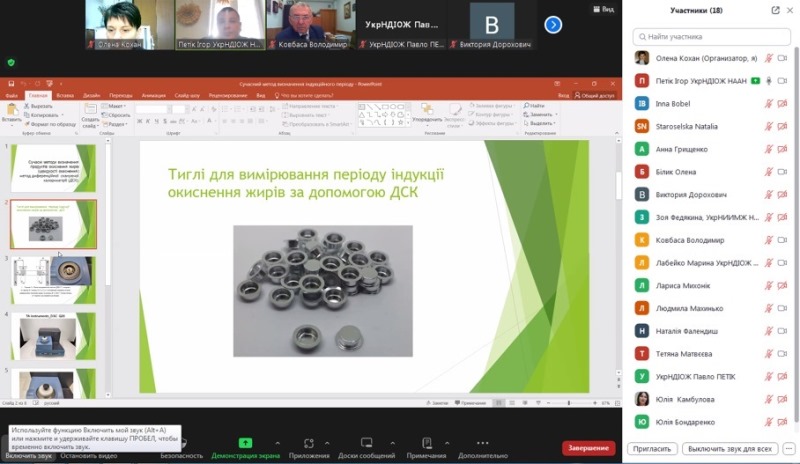Click Выключить звук для всех button
The width and height of the screenshot is (800, 464).
click(x=730, y=449)
